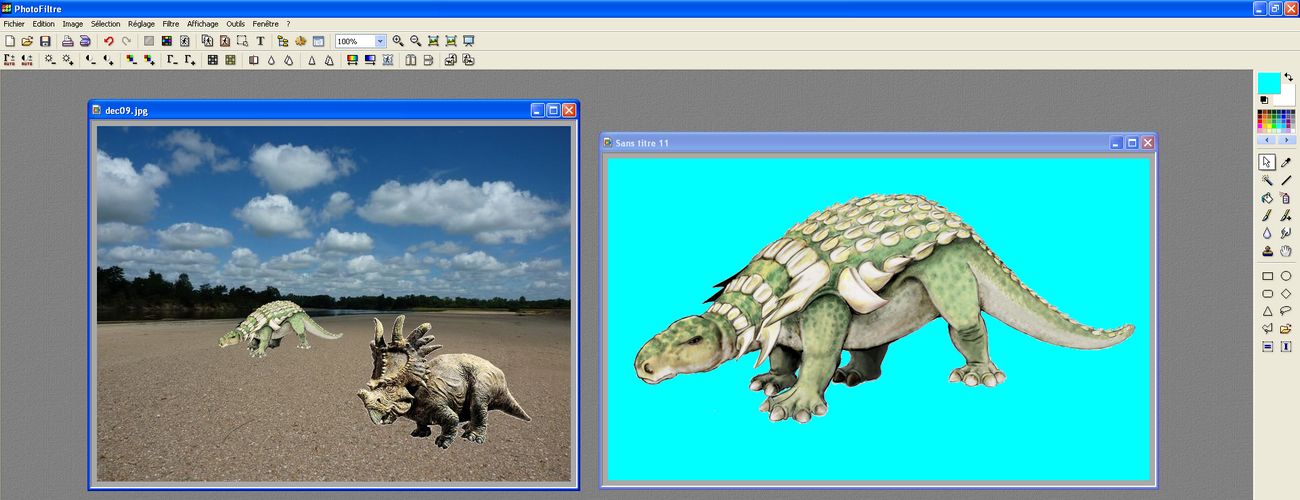The image size is (1300, 500).
Task: Swap foreground and background colors
Action: coord(1288,77)
